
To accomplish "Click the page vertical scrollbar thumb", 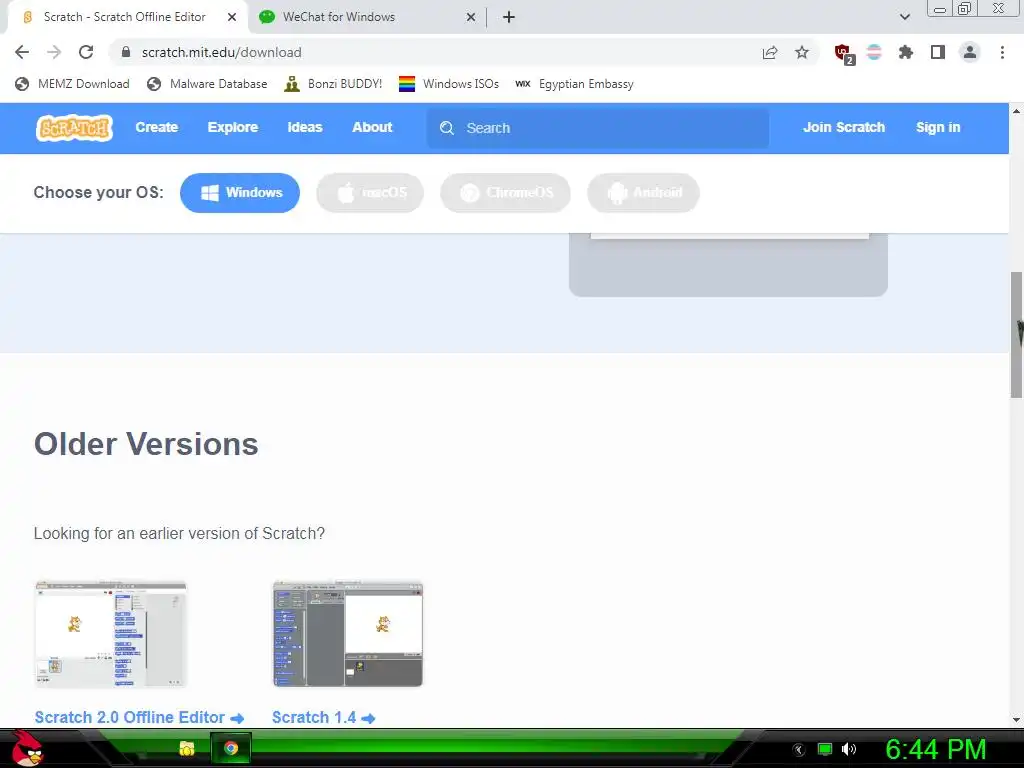I will point(1016,334).
